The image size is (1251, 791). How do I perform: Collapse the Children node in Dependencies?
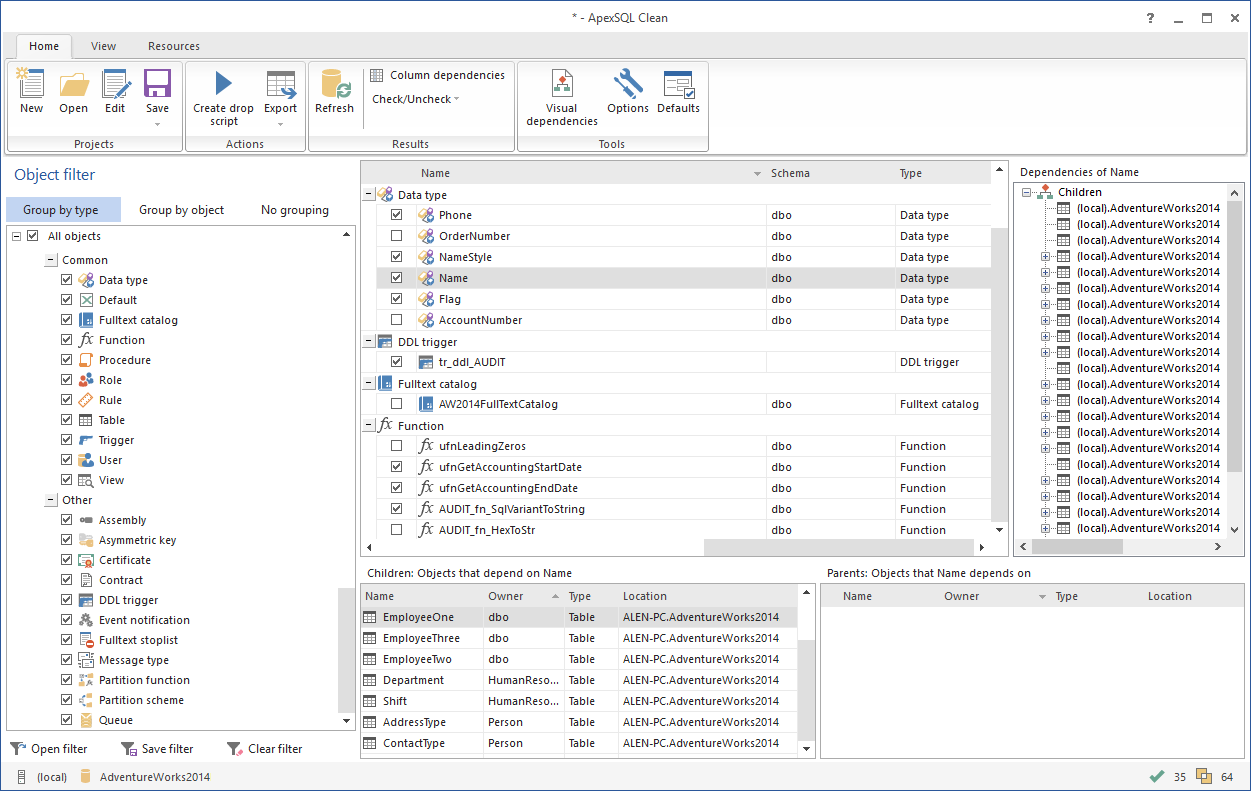coord(1026,191)
